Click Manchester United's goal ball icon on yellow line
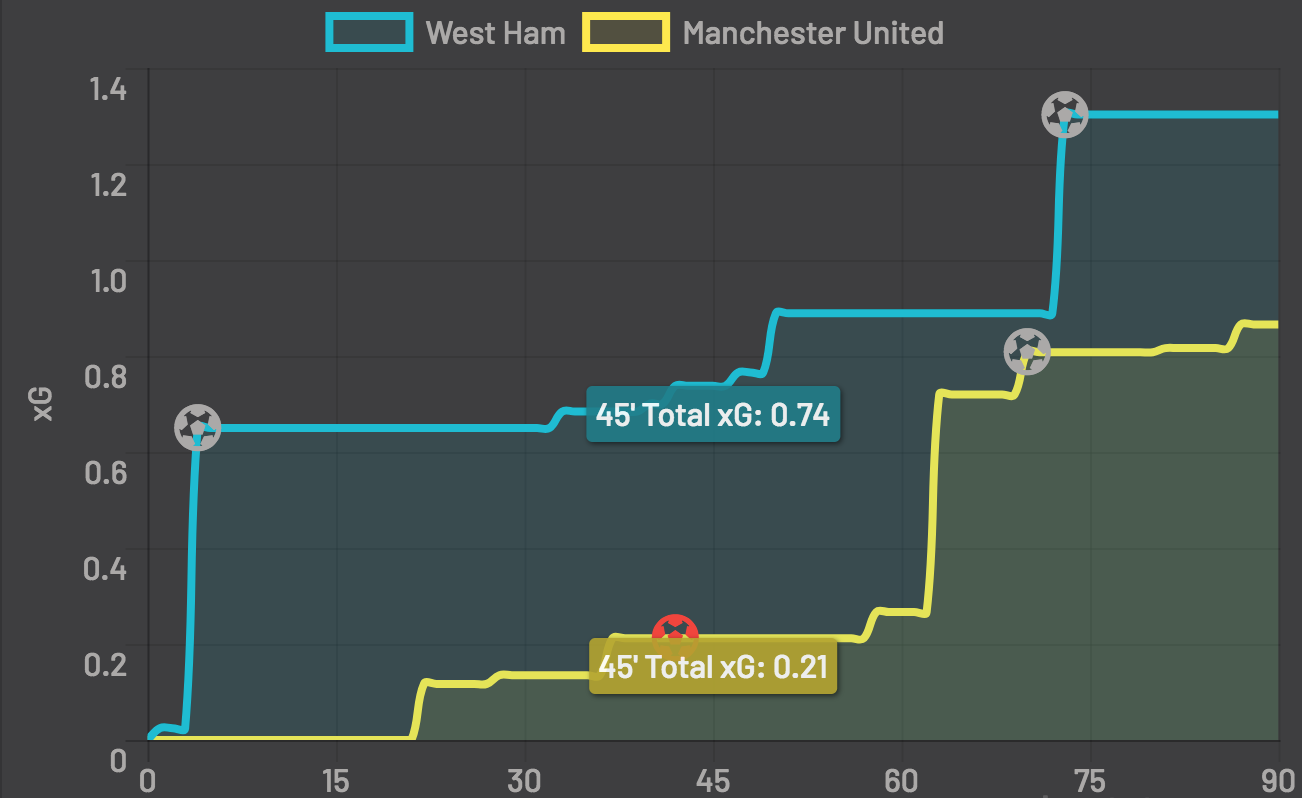This screenshot has height=798, width=1302. pos(1027,351)
